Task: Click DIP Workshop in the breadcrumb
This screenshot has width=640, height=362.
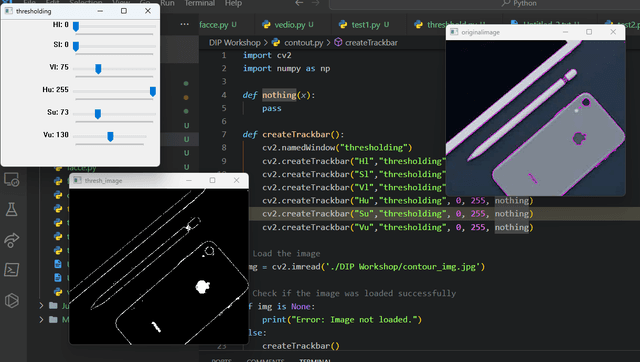Action: (x=235, y=42)
